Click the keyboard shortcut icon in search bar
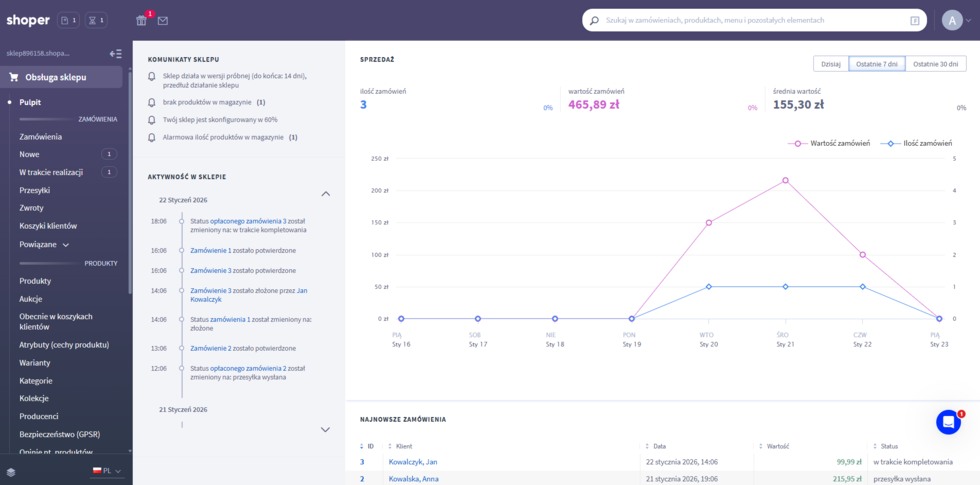Image resolution: width=980 pixels, height=485 pixels. [x=914, y=20]
